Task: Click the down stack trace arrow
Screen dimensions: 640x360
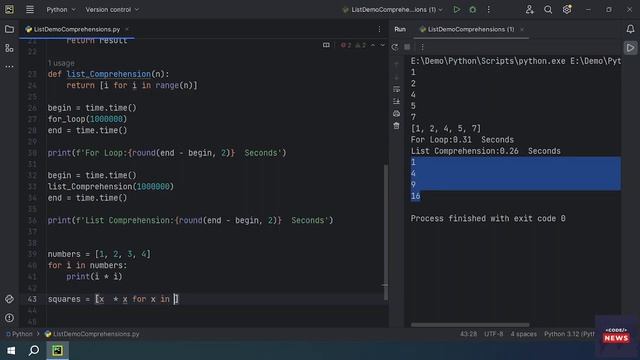Action: (x=396, y=76)
